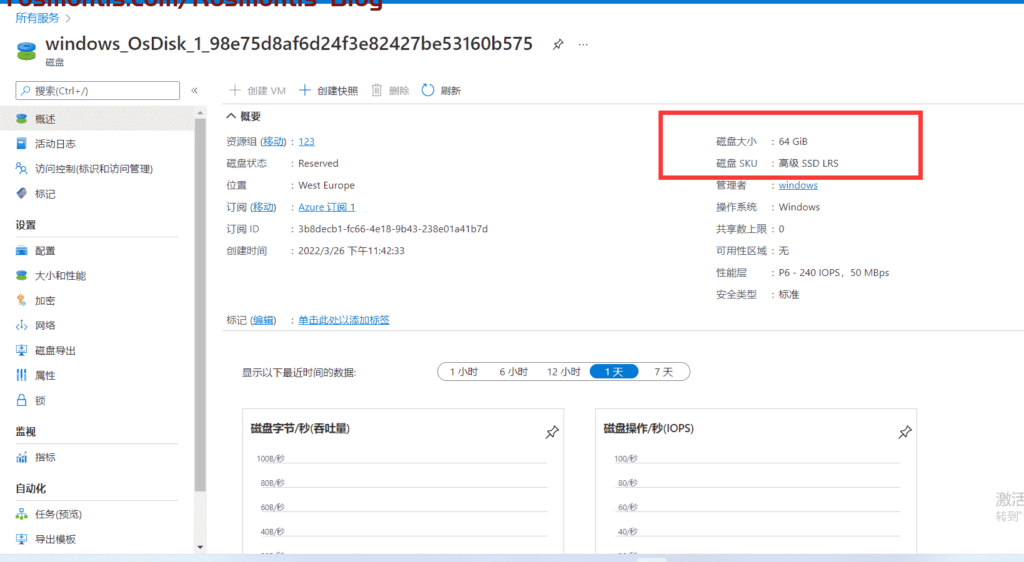Viewport: 1024px width, 562px height.
Task: Click sidebar scrollbar down arrow
Action: click(x=200, y=547)
